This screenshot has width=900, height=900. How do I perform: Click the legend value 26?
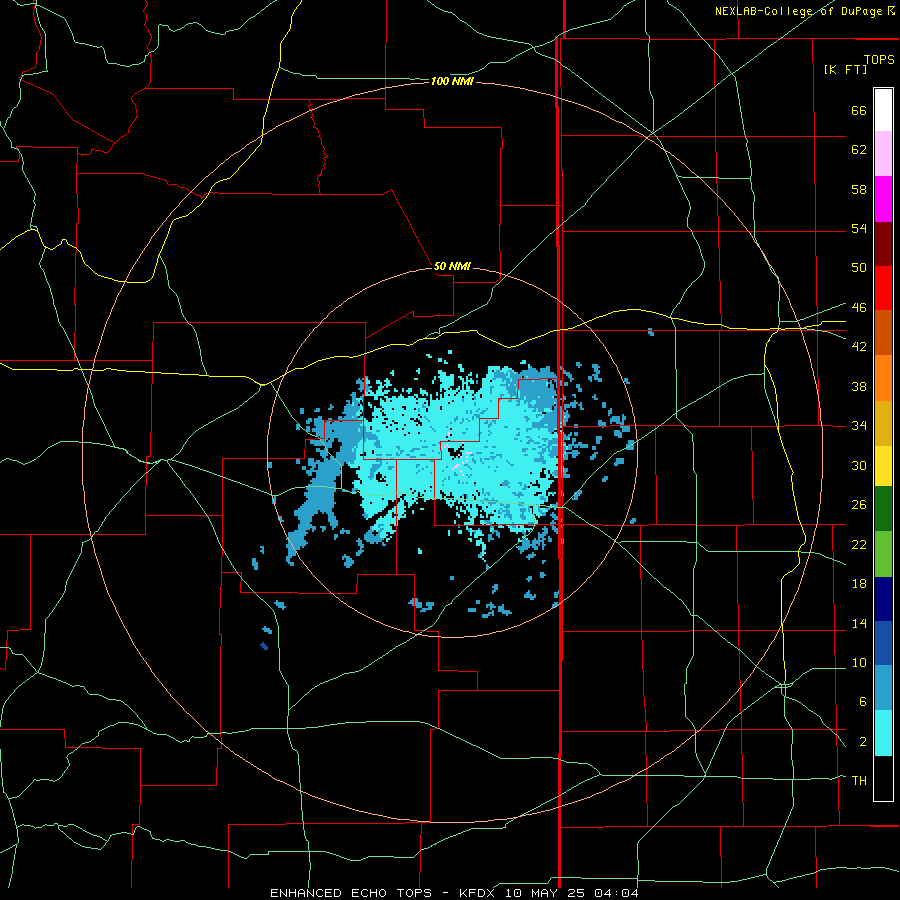point(859,505)
